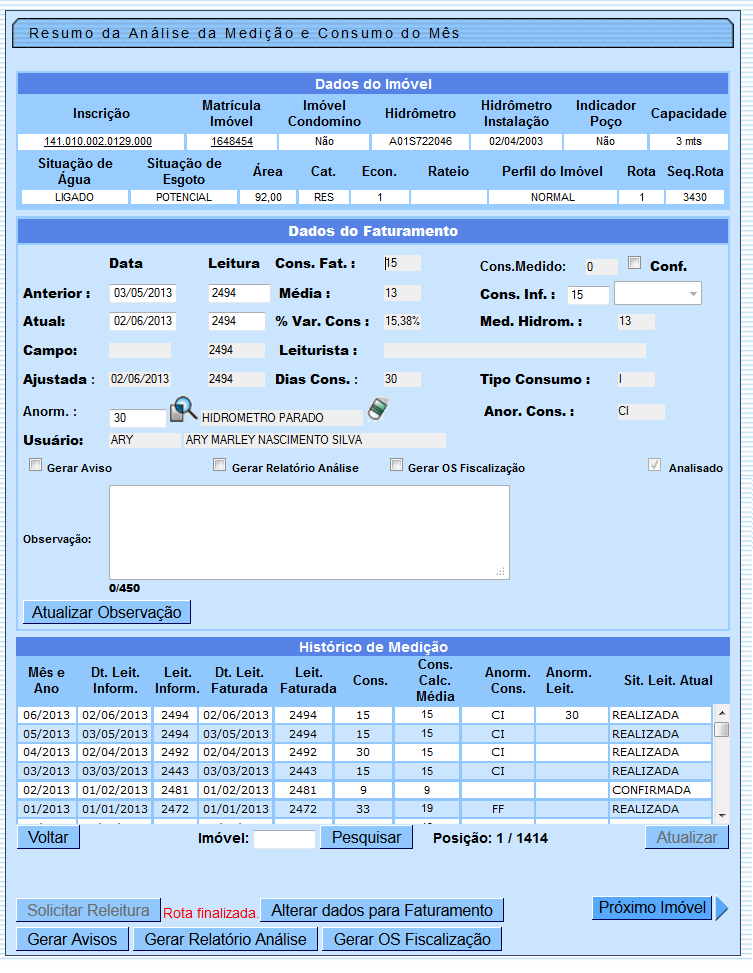Viewport: 753px width, 973px height.
Task: Tick the Gerar Relatório Análise checkbox
Action: 220,465
